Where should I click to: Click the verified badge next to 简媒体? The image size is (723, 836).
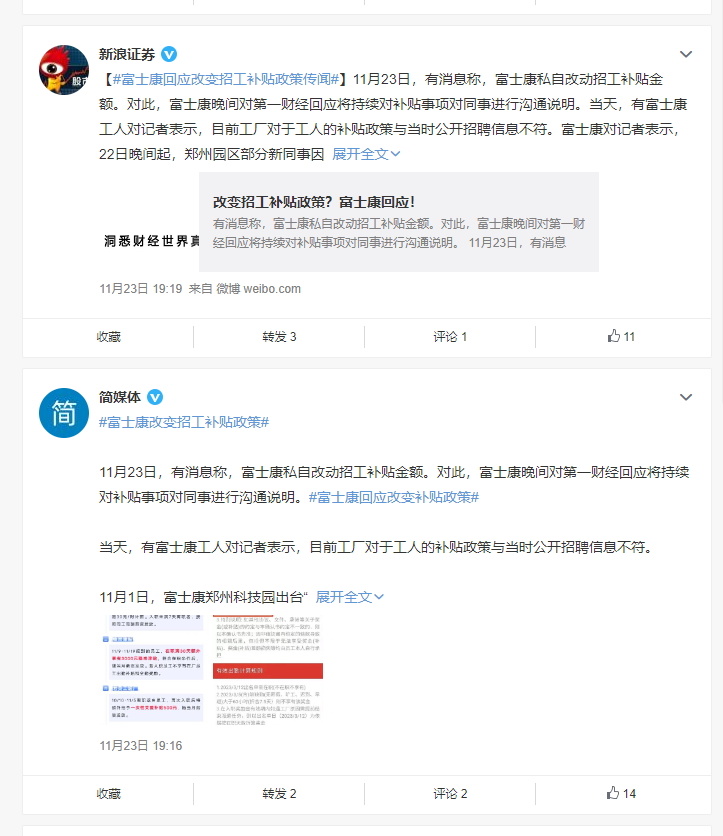tap(155, 397)
